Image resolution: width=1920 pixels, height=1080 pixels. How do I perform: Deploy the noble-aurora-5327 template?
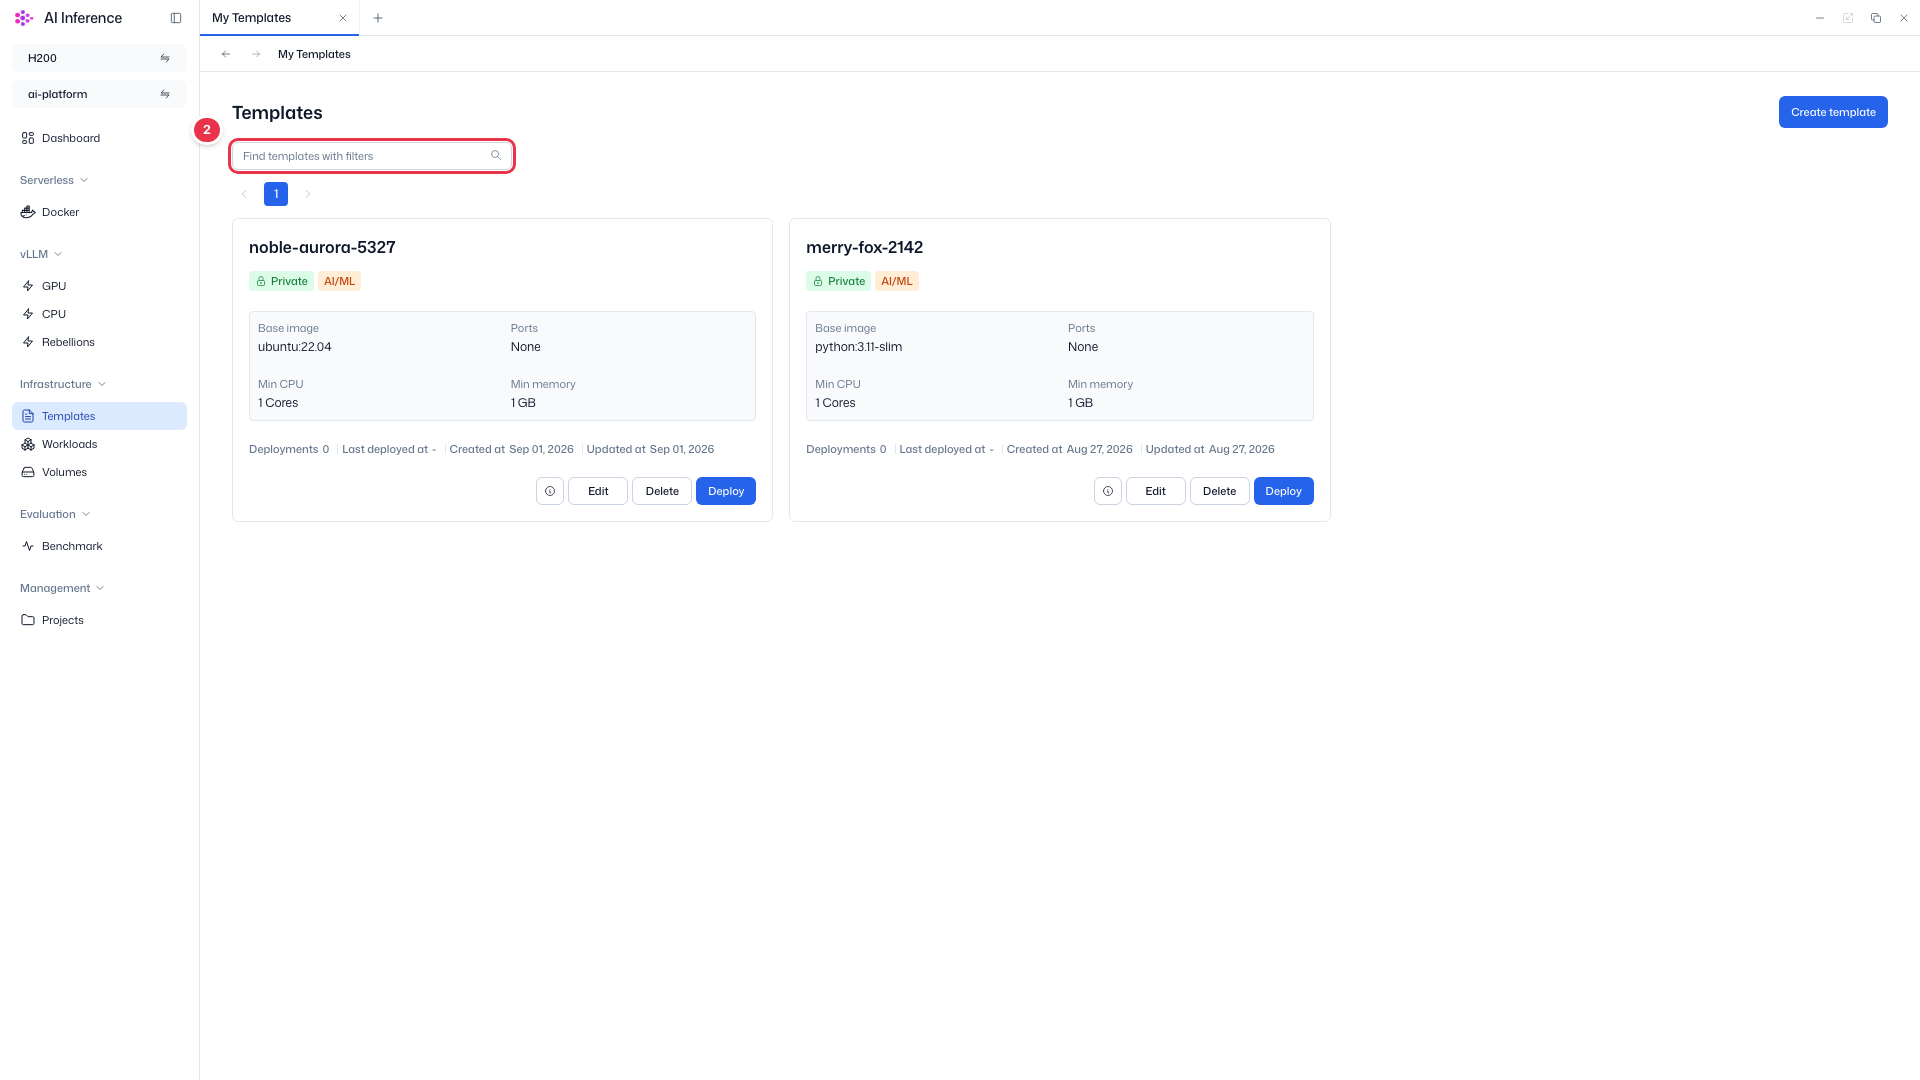726,491
